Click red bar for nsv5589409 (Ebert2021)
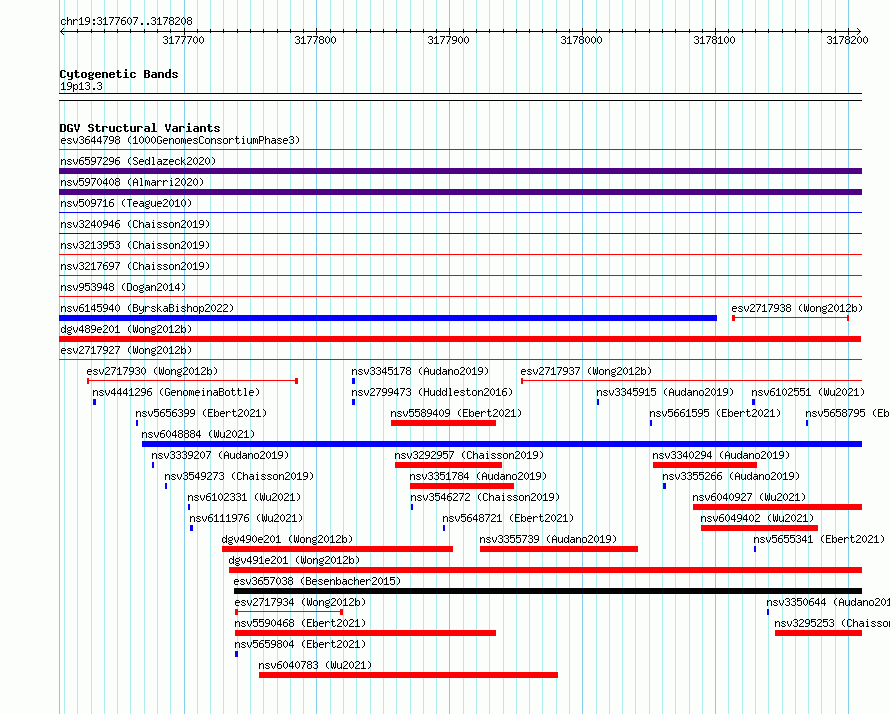Image resolution: width=890 pixels, height=714 pixels. pos(443,423)
